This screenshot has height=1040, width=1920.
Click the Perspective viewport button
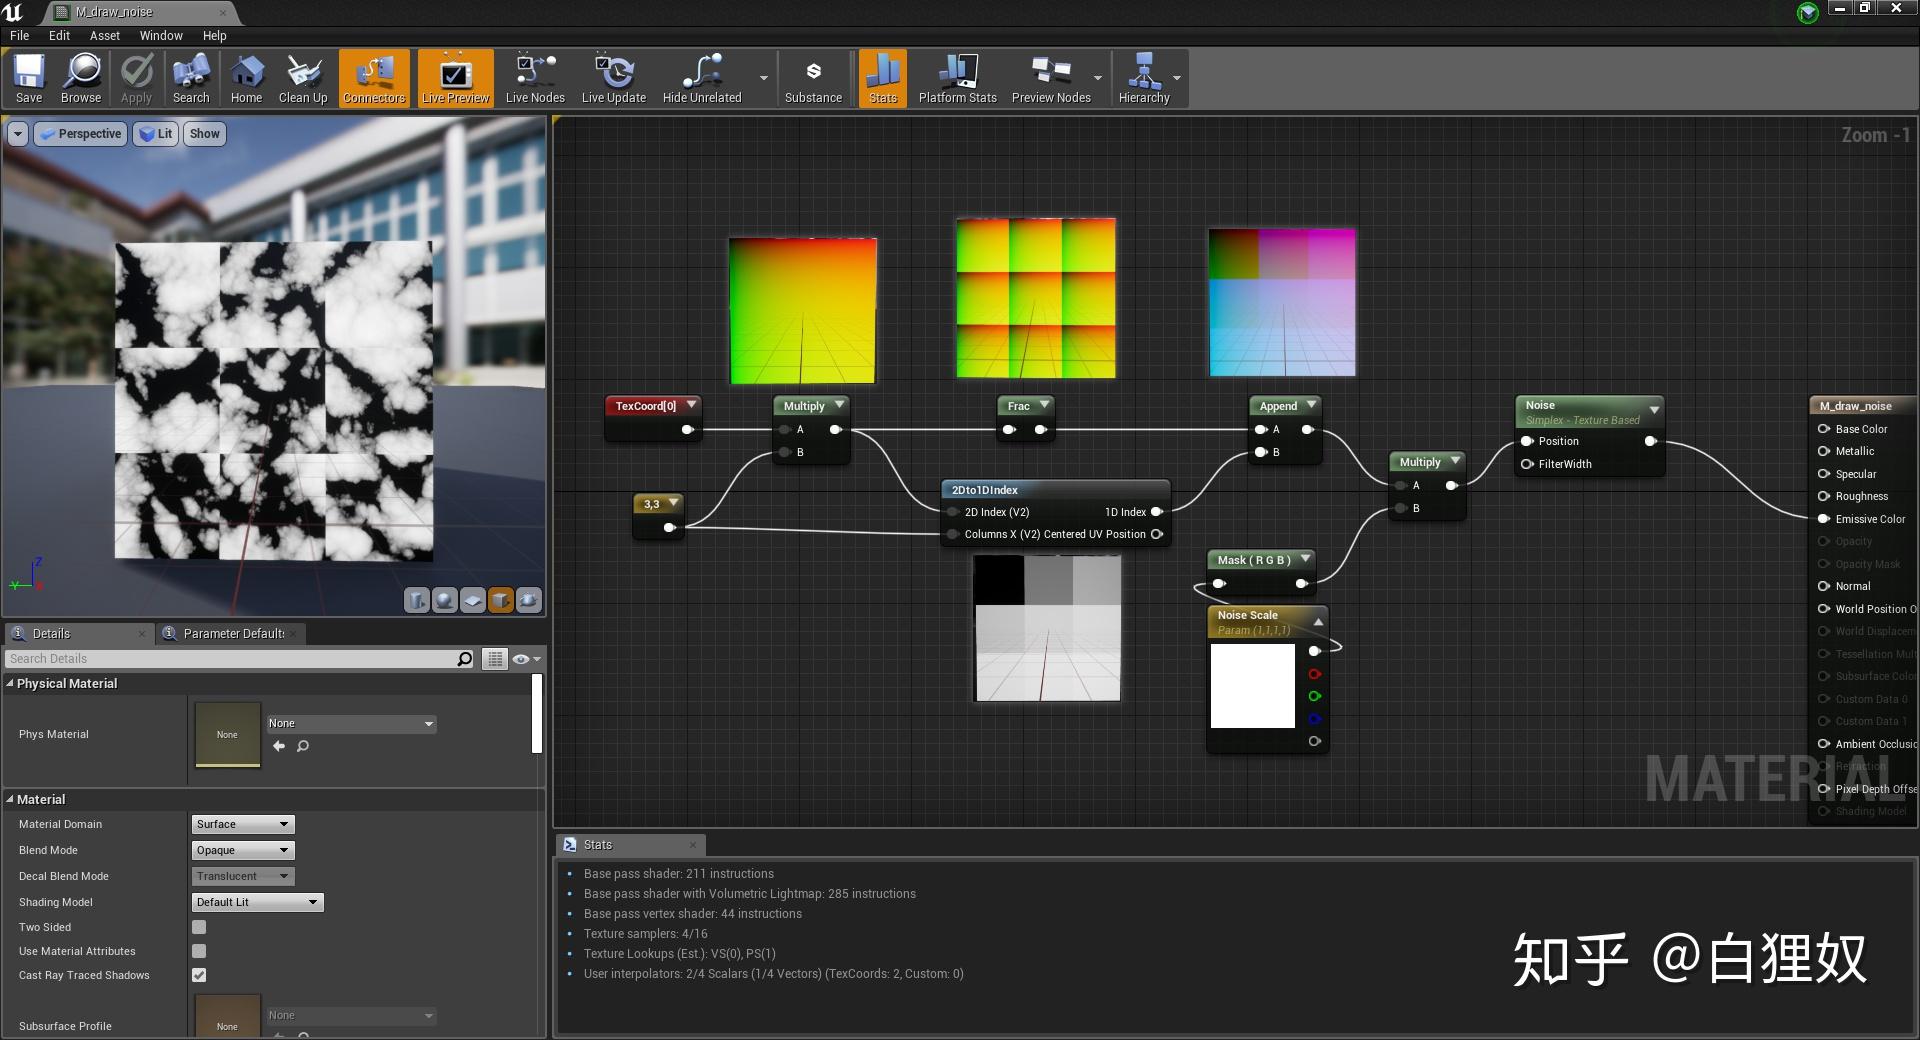point(80,133)
